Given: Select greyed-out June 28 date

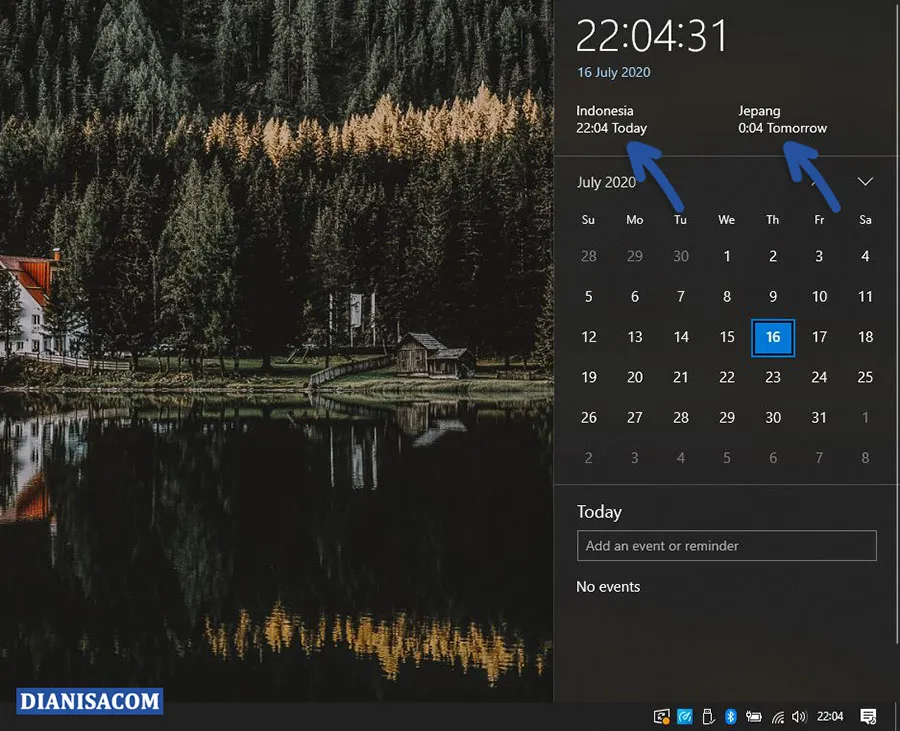Looking at the screenshot, I should coord(589,256).
